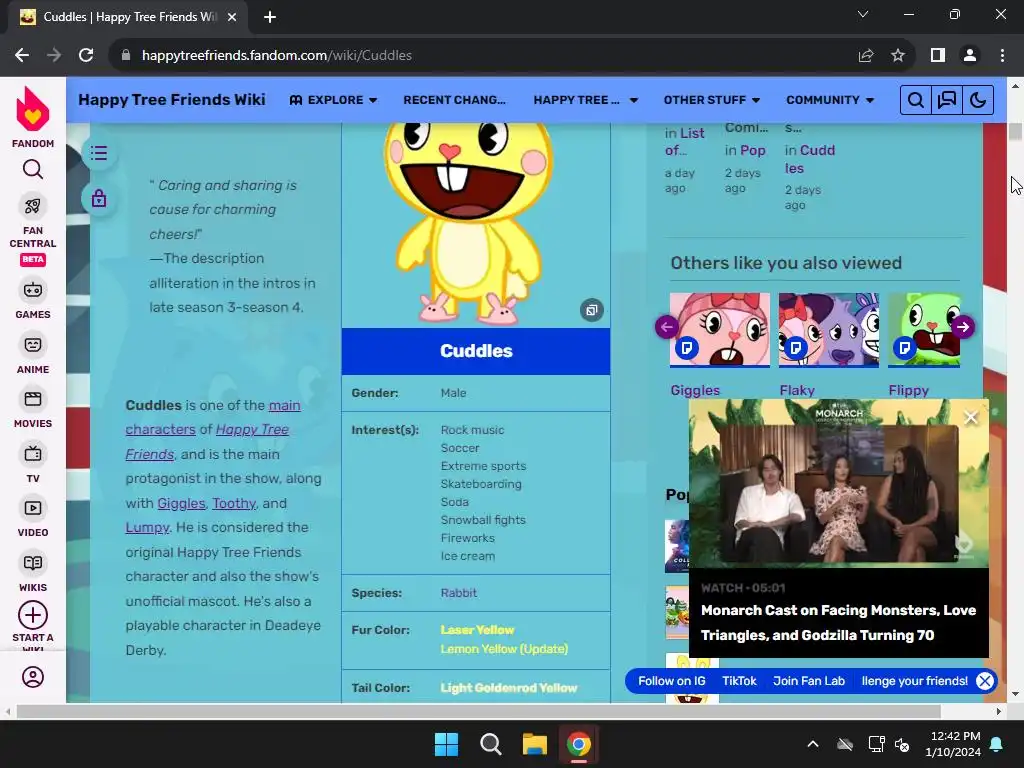Close the Monarch video popup
Viewport: 1024px width, 768px height.
tap(970, 417)
